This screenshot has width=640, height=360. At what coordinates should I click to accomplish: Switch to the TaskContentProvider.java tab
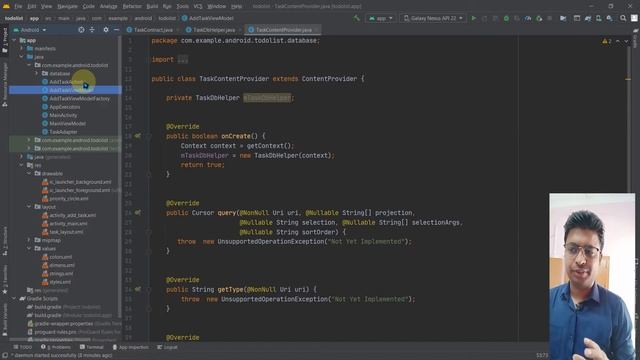click(x=283, y=30)
